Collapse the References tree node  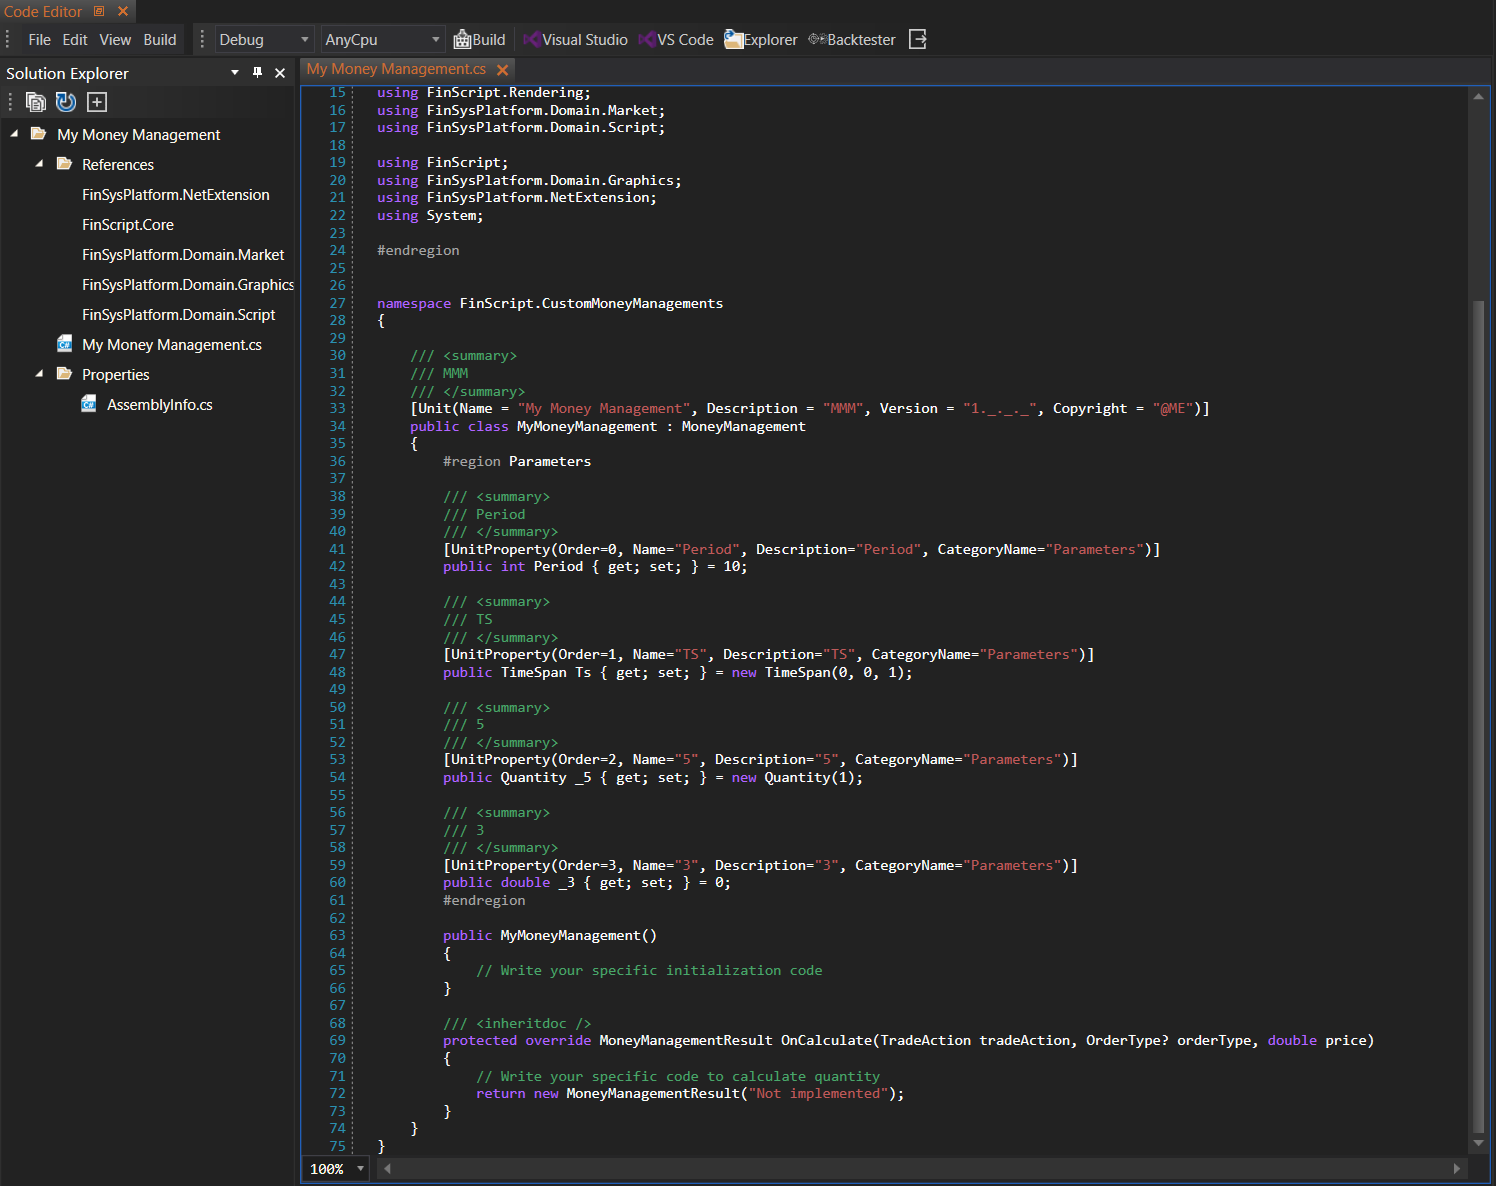pyautogui.click(x=40, y=164)
